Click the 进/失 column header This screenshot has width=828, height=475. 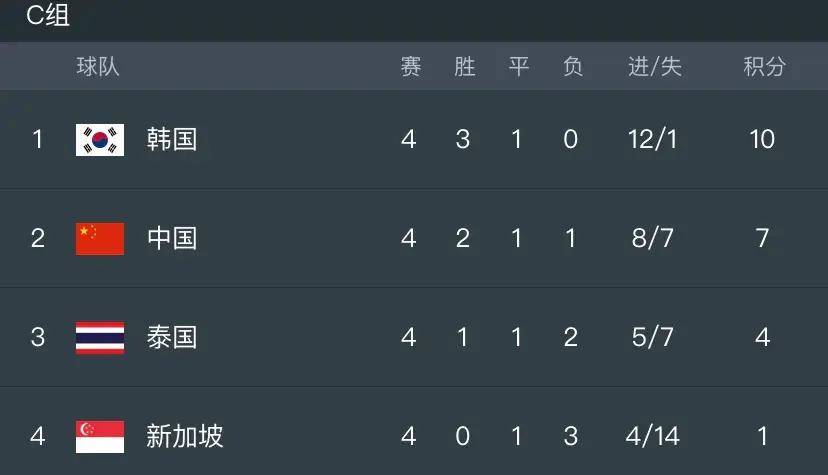655,66
